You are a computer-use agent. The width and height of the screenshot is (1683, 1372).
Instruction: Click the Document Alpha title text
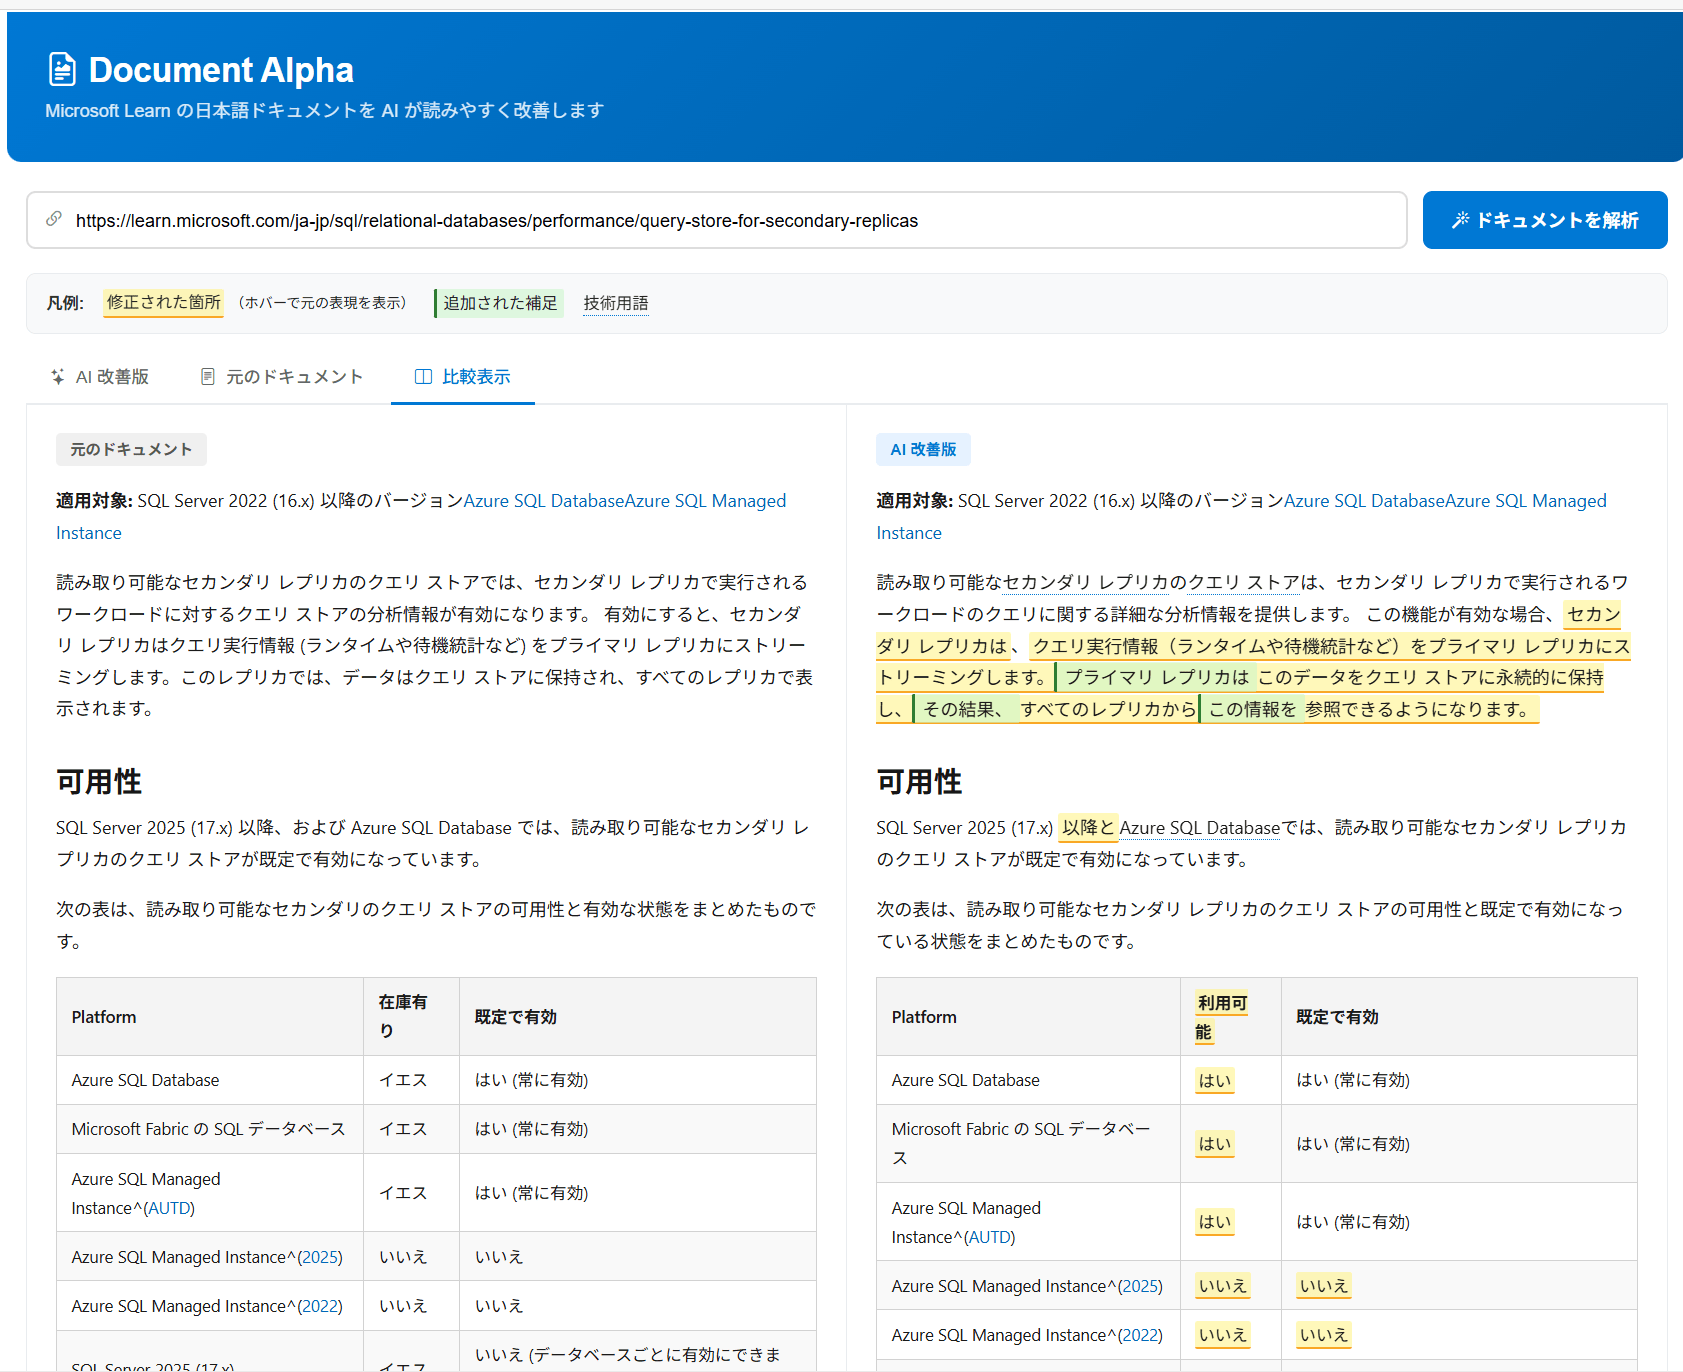click(x=221, y=70)
